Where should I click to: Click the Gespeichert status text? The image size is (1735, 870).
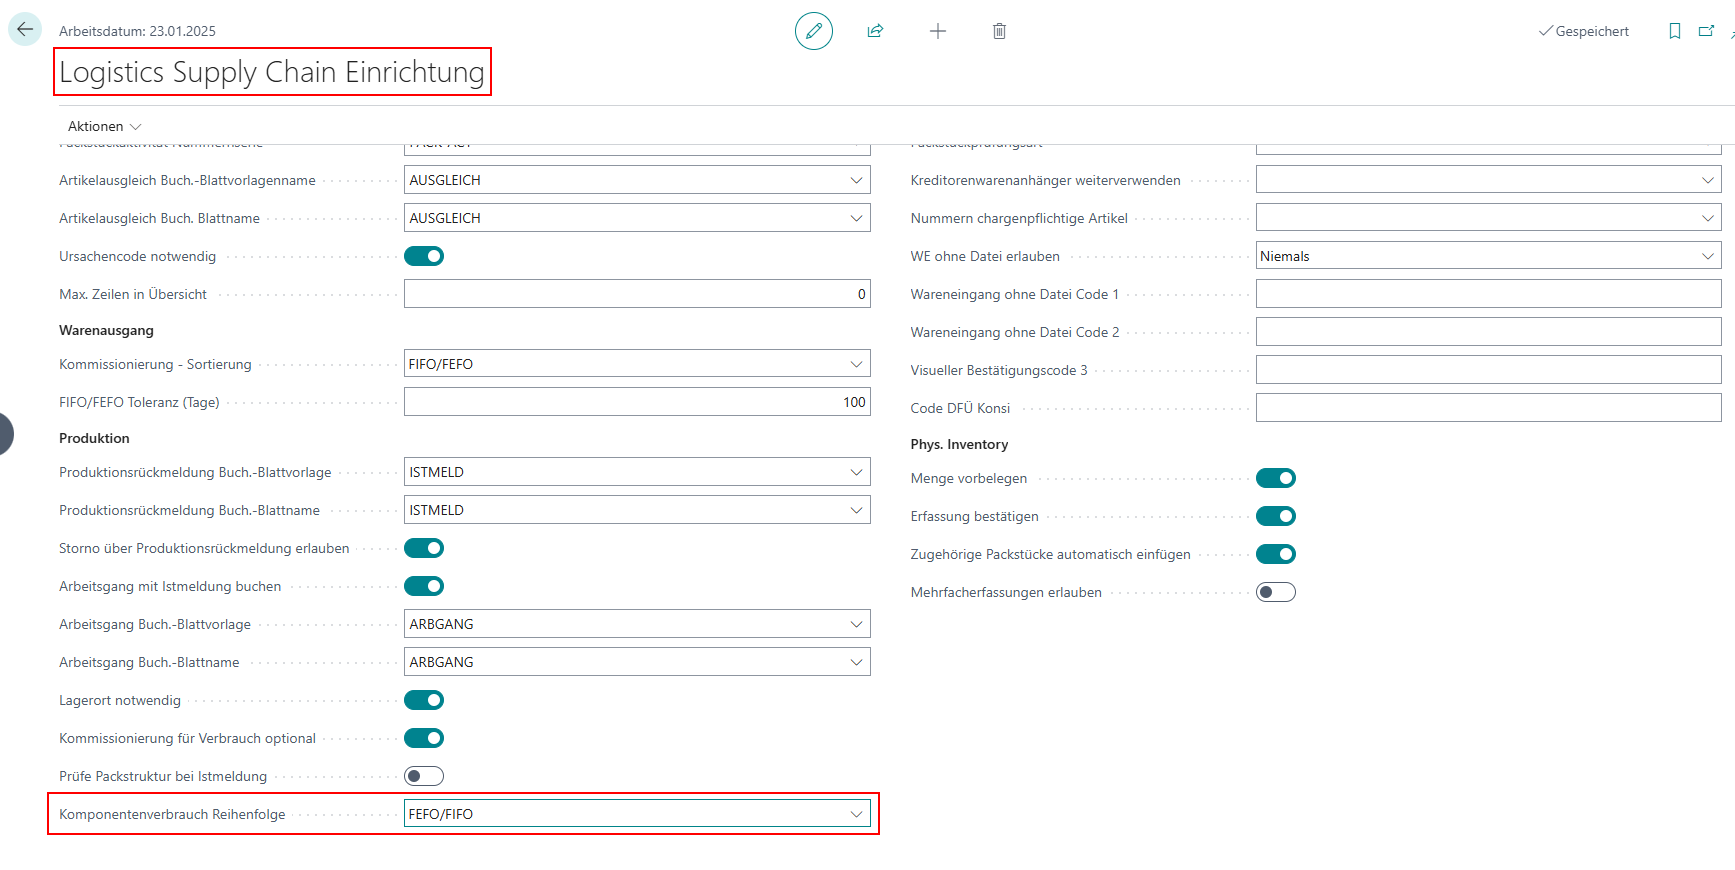(x=1591, y=31)
